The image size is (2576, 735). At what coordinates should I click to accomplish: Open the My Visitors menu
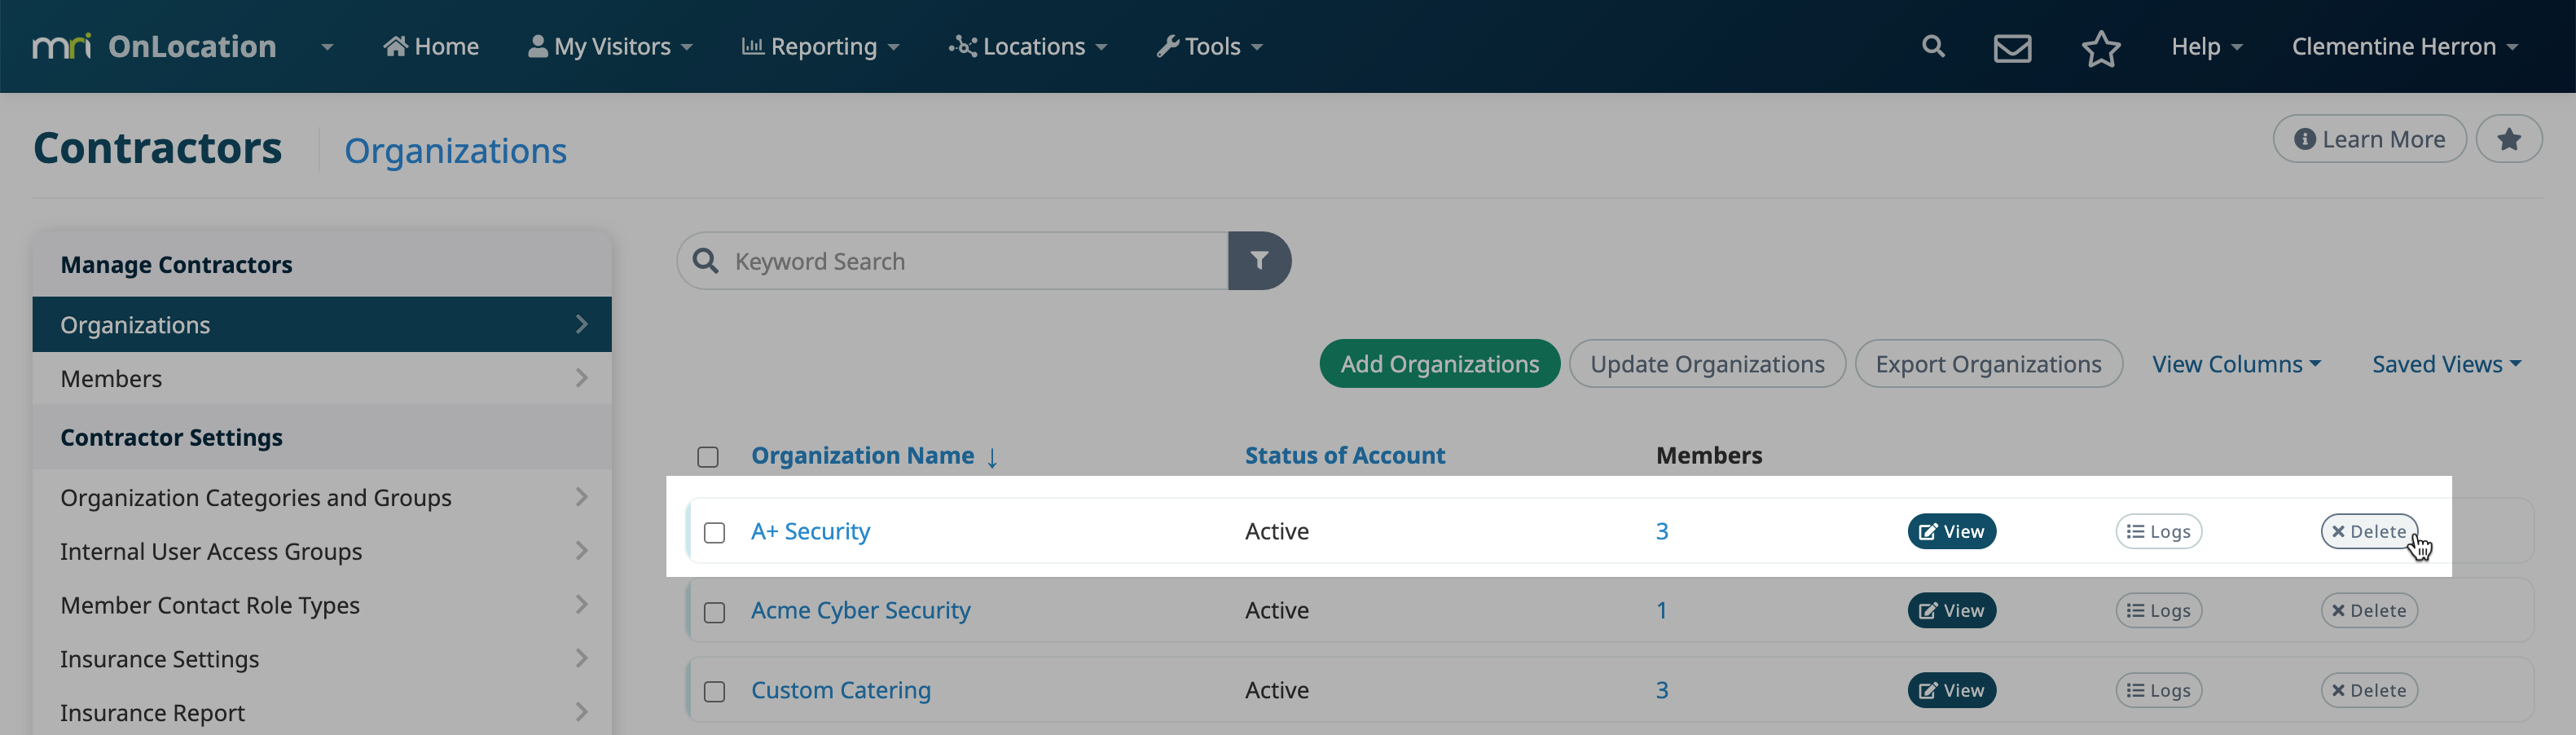610,46
